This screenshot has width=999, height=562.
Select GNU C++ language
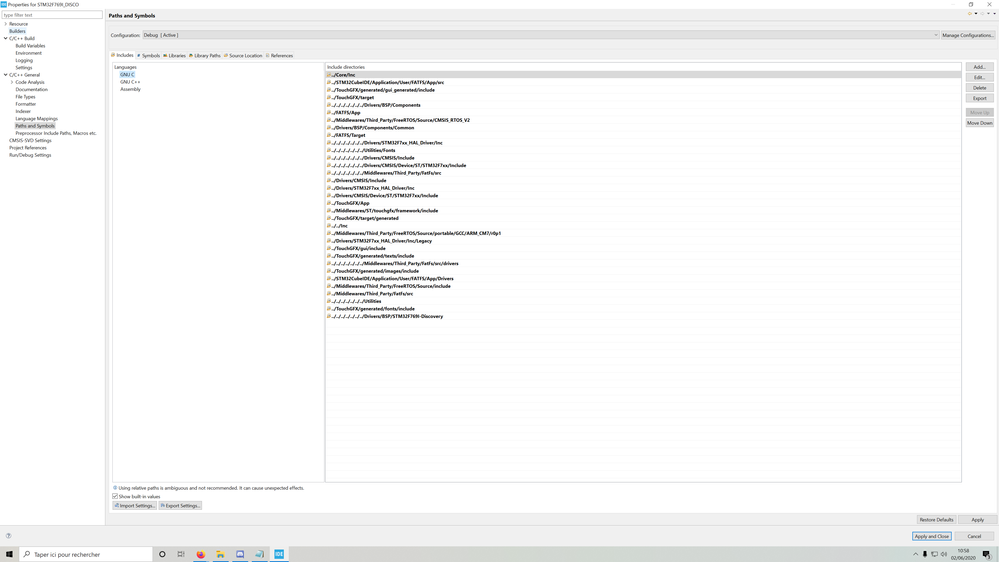pos(130,82)
